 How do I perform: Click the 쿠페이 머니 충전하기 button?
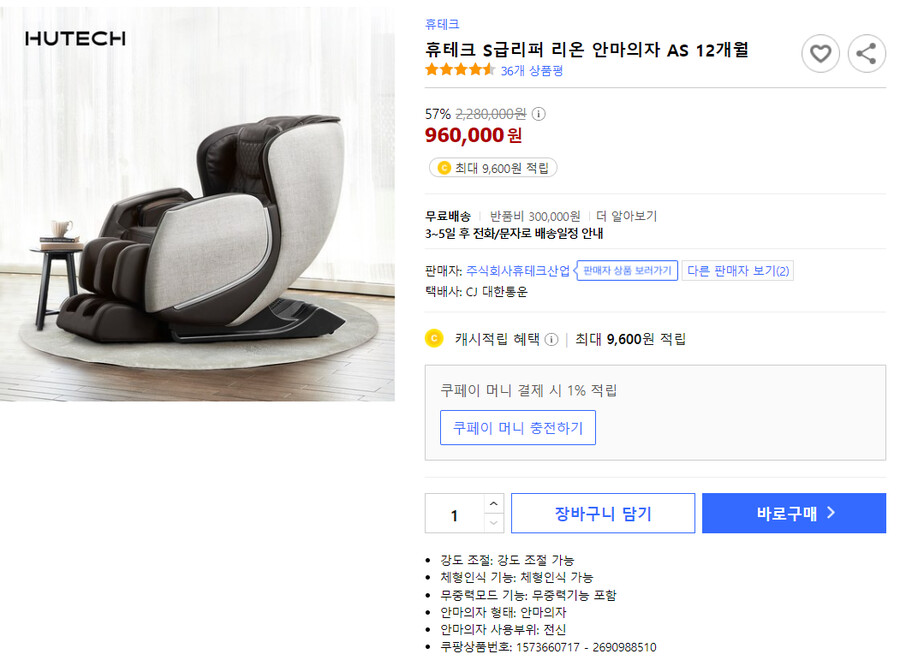click(x=517, y=427)
